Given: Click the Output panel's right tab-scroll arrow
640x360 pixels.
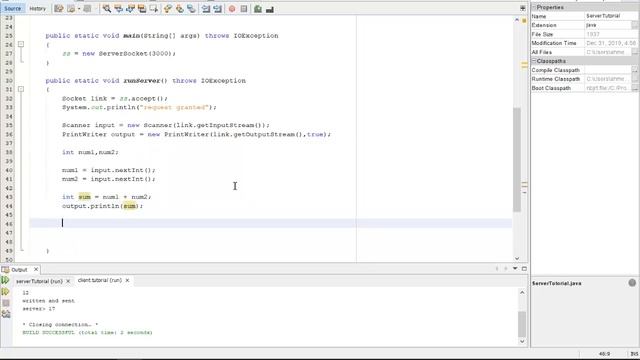Looking at the screenshot, I should click(506, 269).
